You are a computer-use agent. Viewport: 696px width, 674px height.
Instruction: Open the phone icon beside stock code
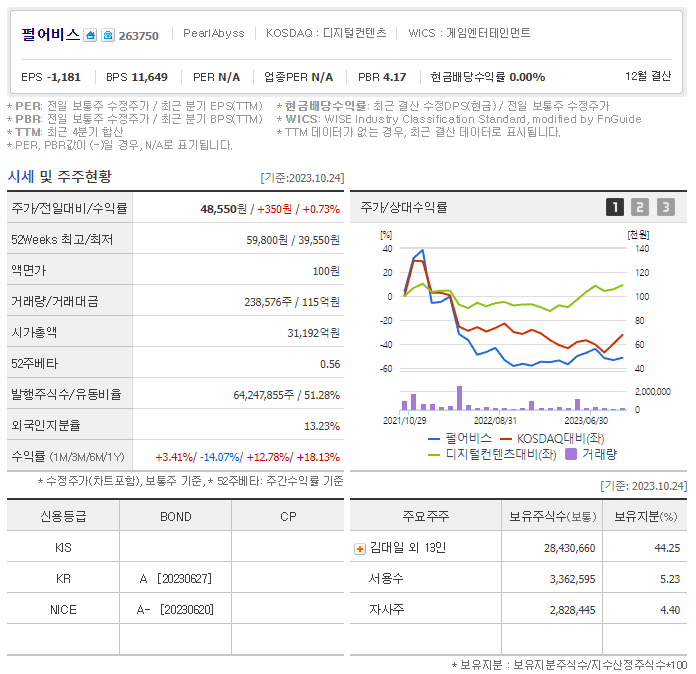(108, 35)
